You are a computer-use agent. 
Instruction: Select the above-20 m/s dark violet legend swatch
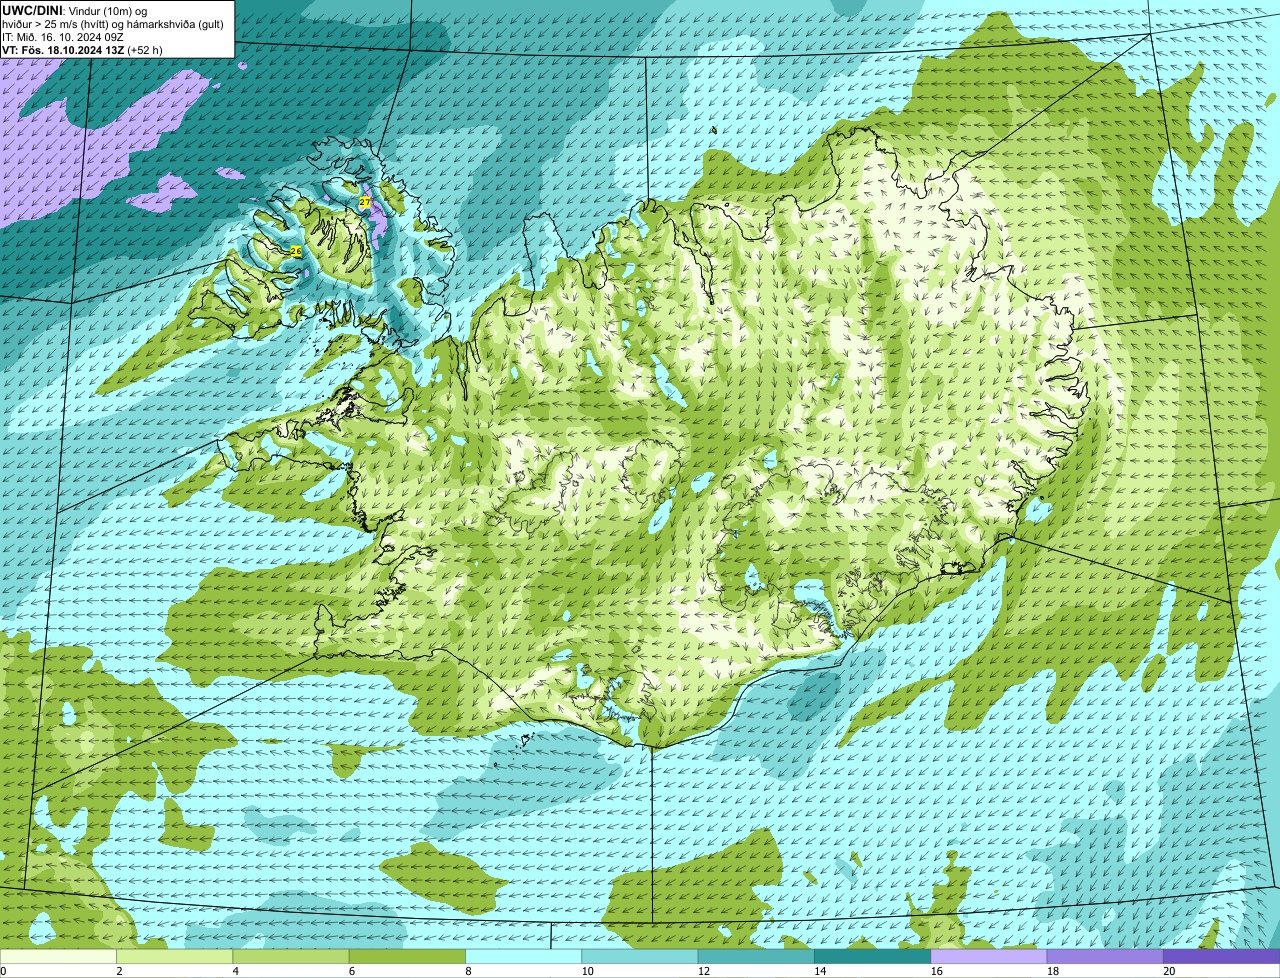coord(1222,956)
